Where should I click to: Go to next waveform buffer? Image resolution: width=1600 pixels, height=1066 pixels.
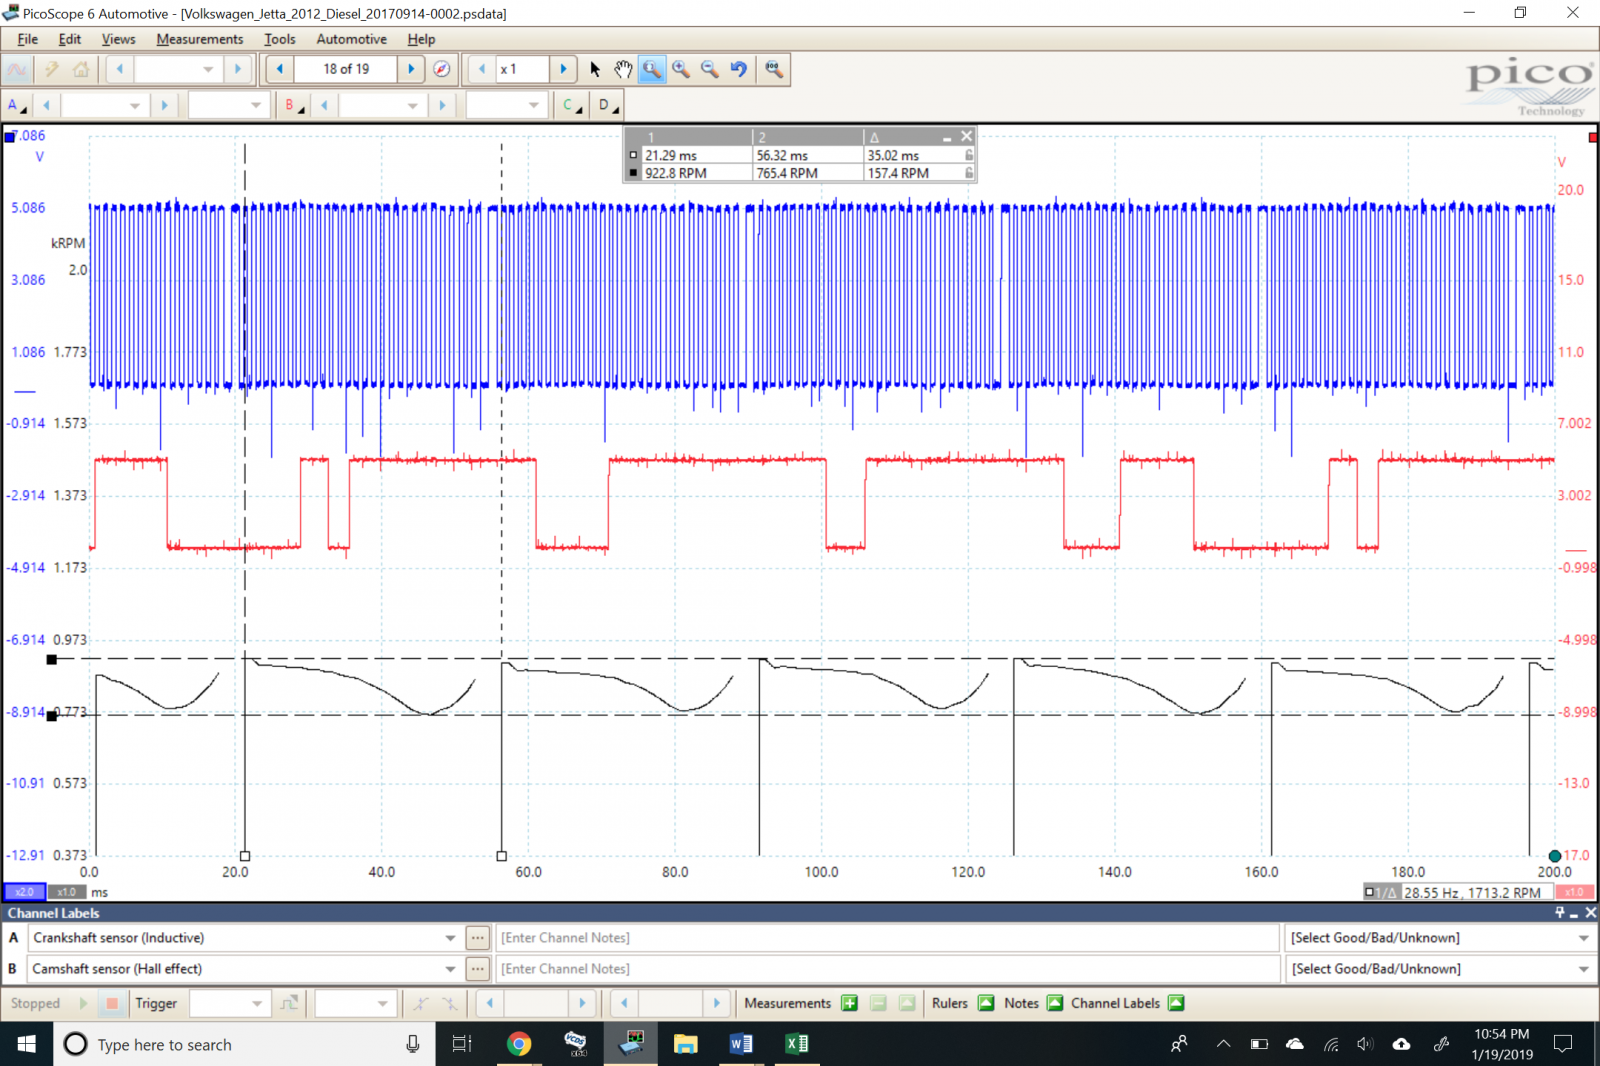[x=411, y=69]
